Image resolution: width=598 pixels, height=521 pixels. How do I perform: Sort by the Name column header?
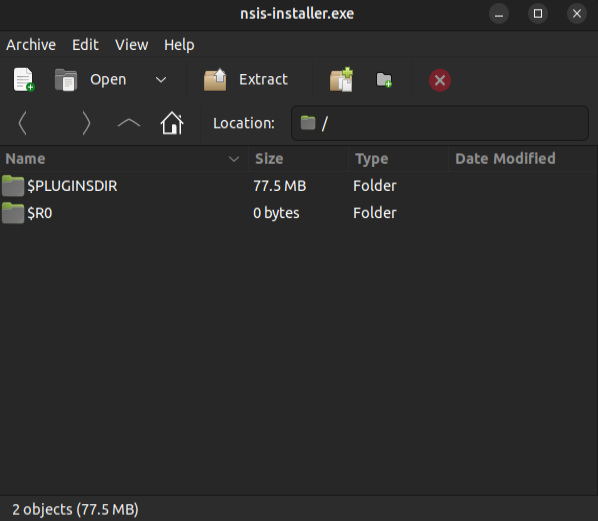click(x=124, y=159)
